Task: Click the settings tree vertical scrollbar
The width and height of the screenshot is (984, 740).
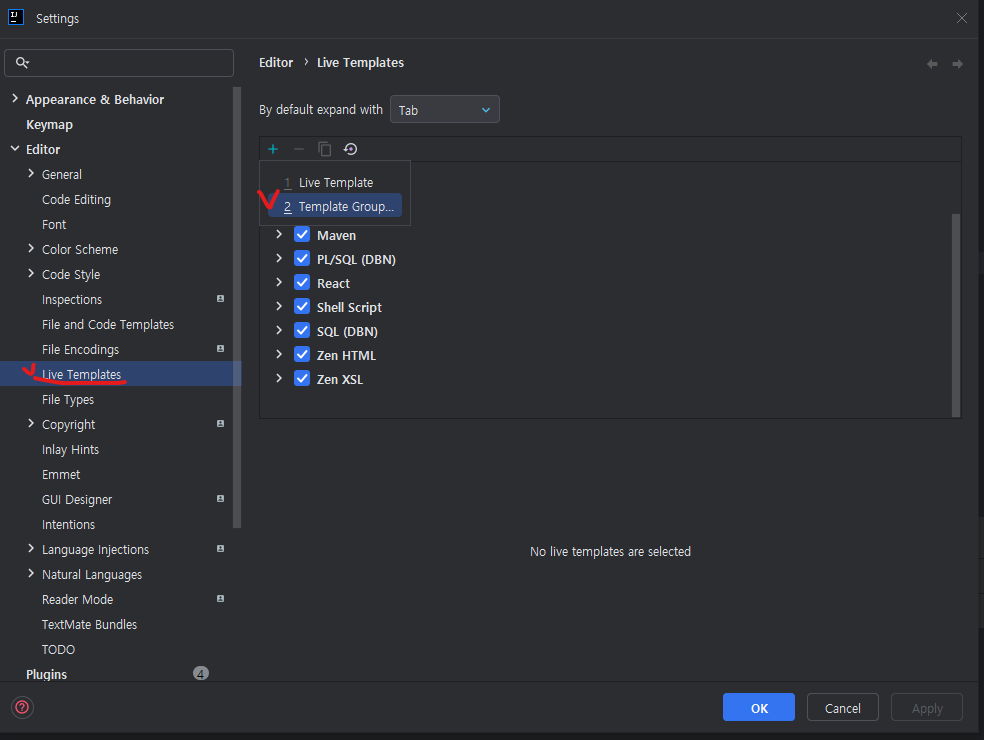Action: click(237, 308)
